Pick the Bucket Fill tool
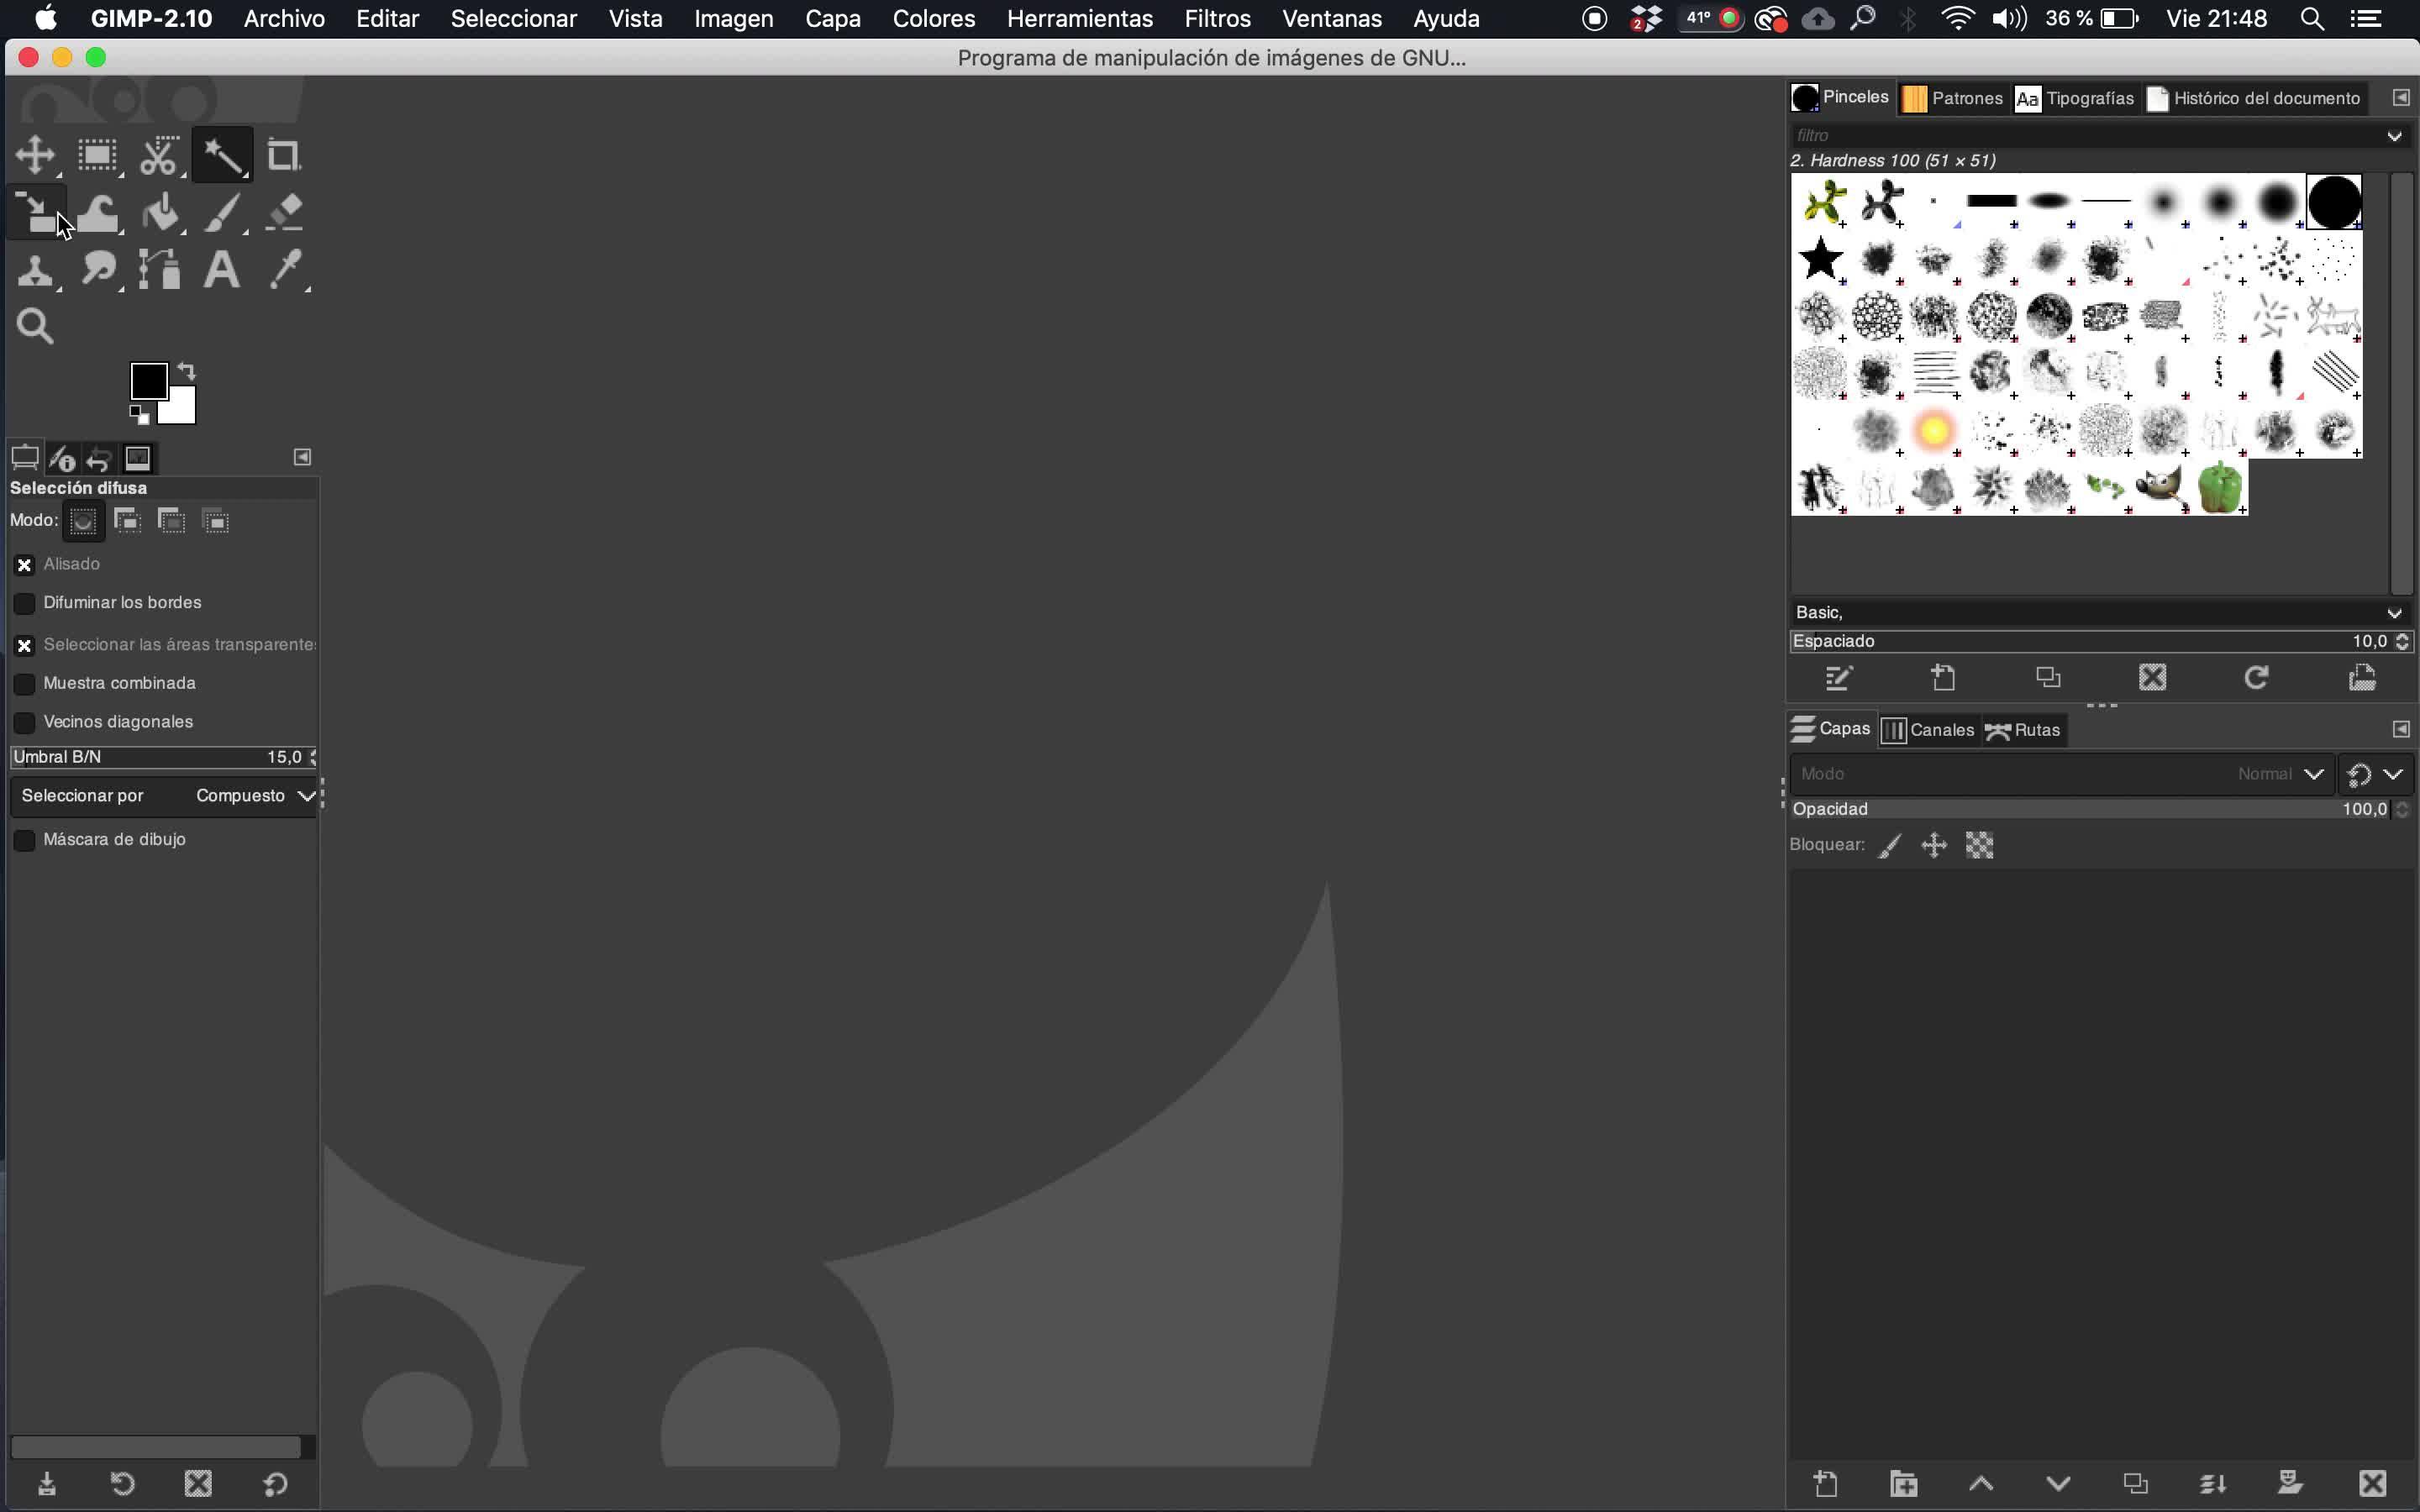2420x1512 pixels. pyautogui.click(x=160, y=213)
